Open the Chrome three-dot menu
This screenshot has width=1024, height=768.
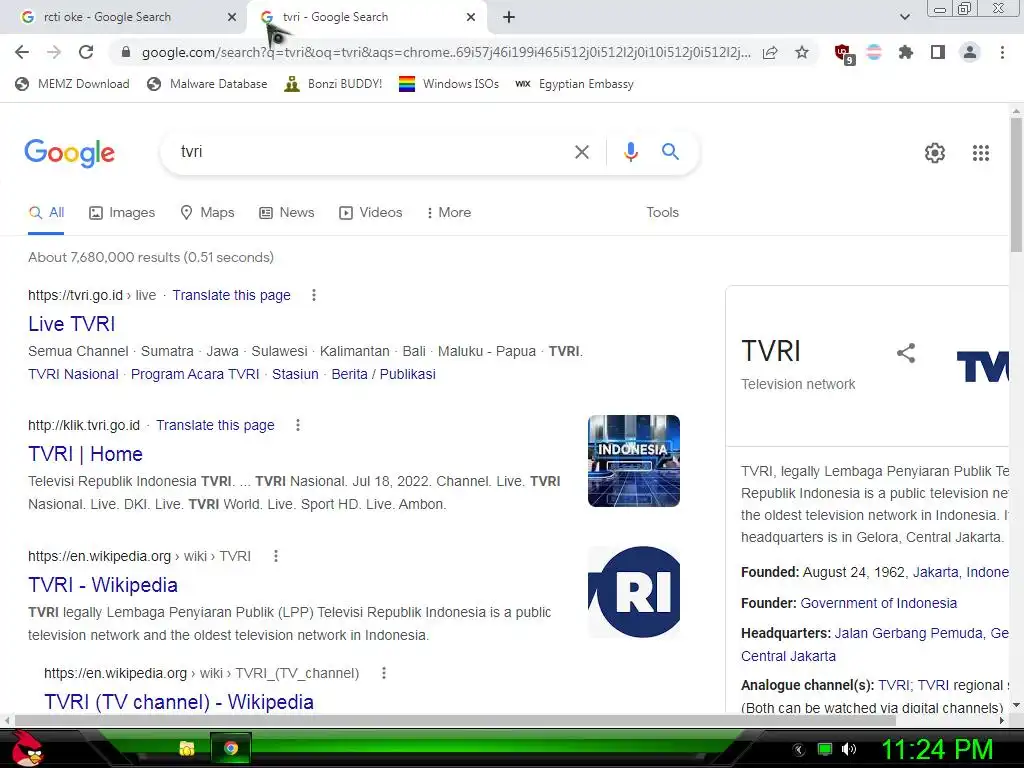tap(1002, 52)
